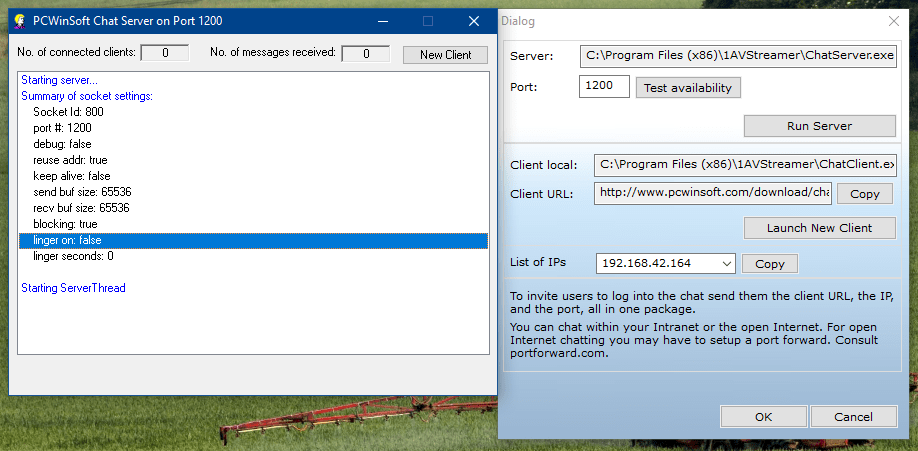The width and height of the screenshot is (918, 451).
Task: Click OK in the Dialog window
Action: 763,417
